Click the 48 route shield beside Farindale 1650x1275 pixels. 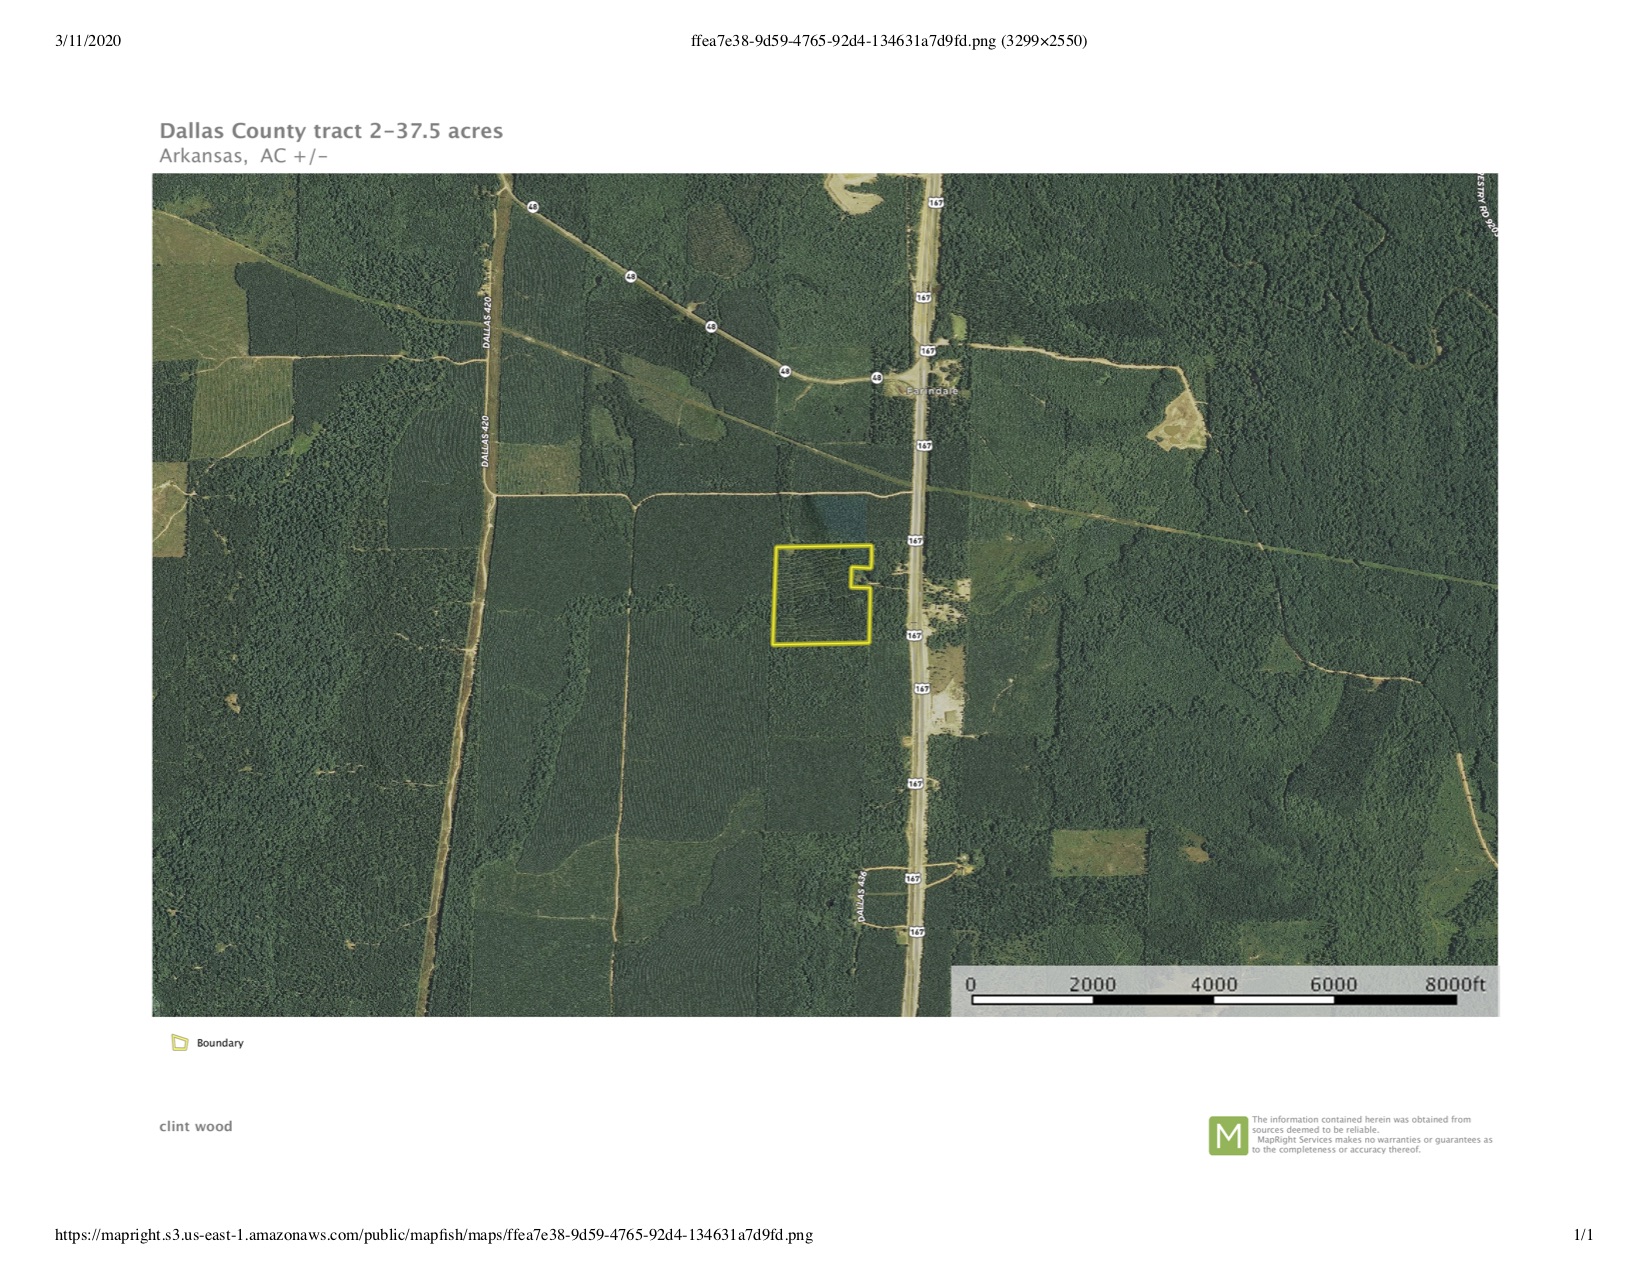tap(877, 378)
